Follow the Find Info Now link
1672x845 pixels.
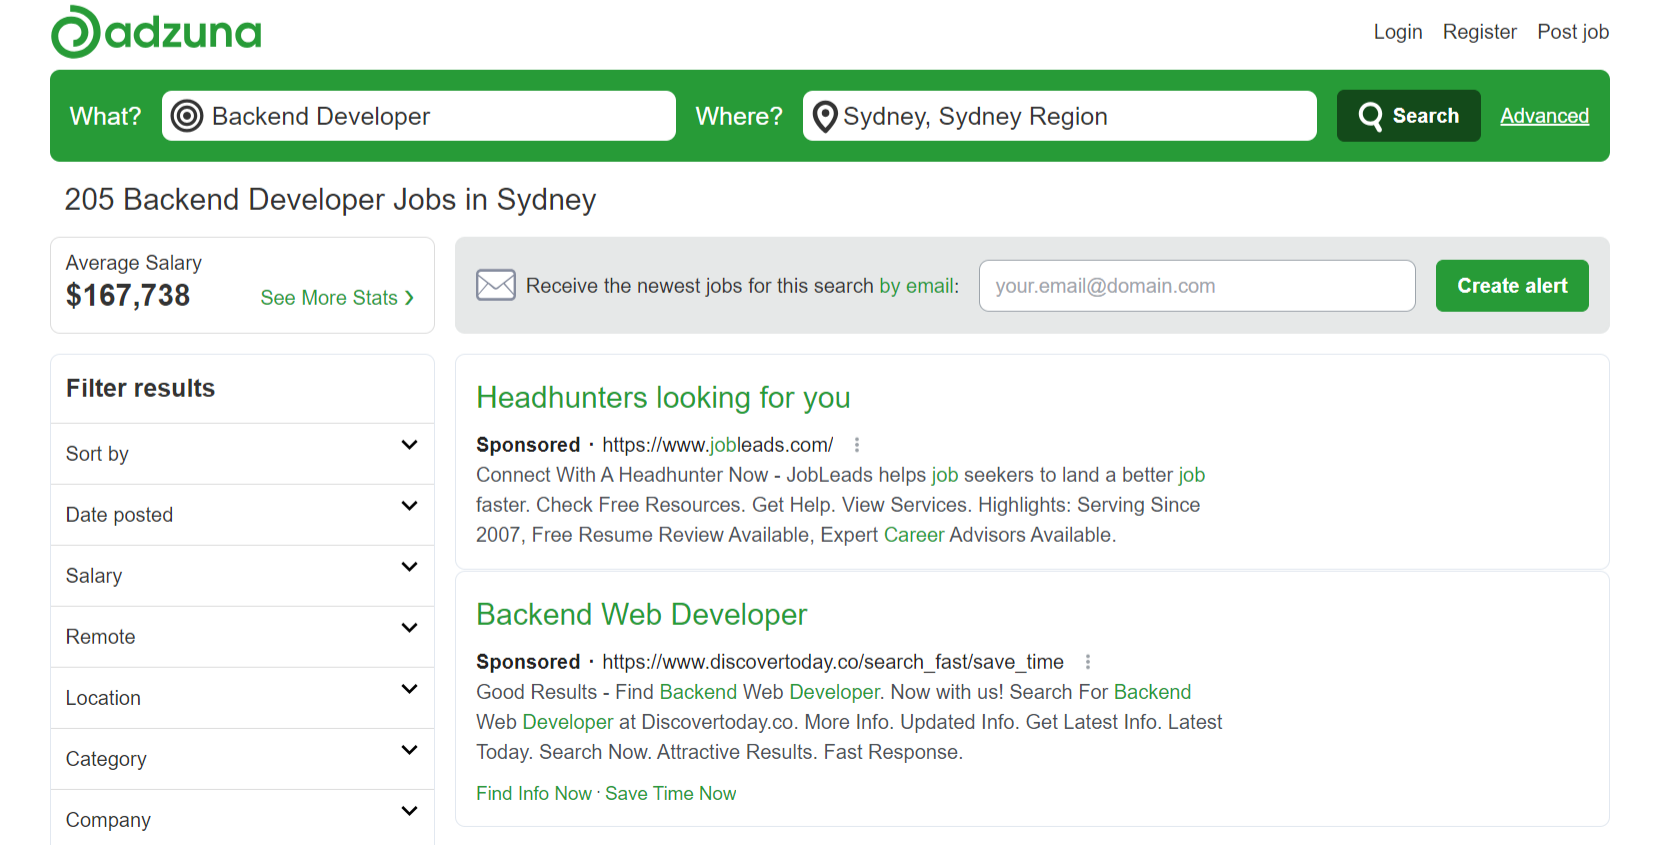pos(534,793)
